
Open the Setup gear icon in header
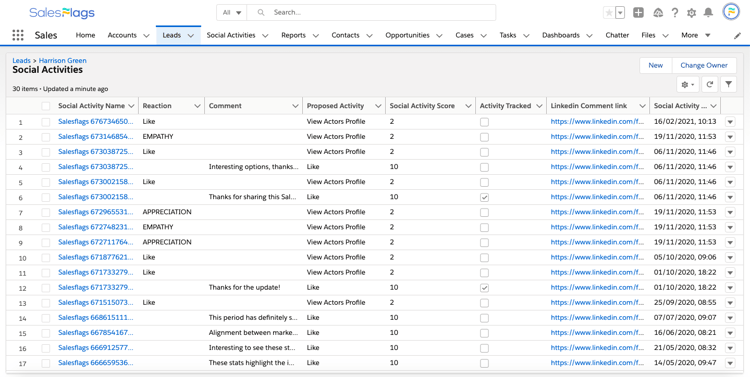pyautogui.click(x=691, y=13)
